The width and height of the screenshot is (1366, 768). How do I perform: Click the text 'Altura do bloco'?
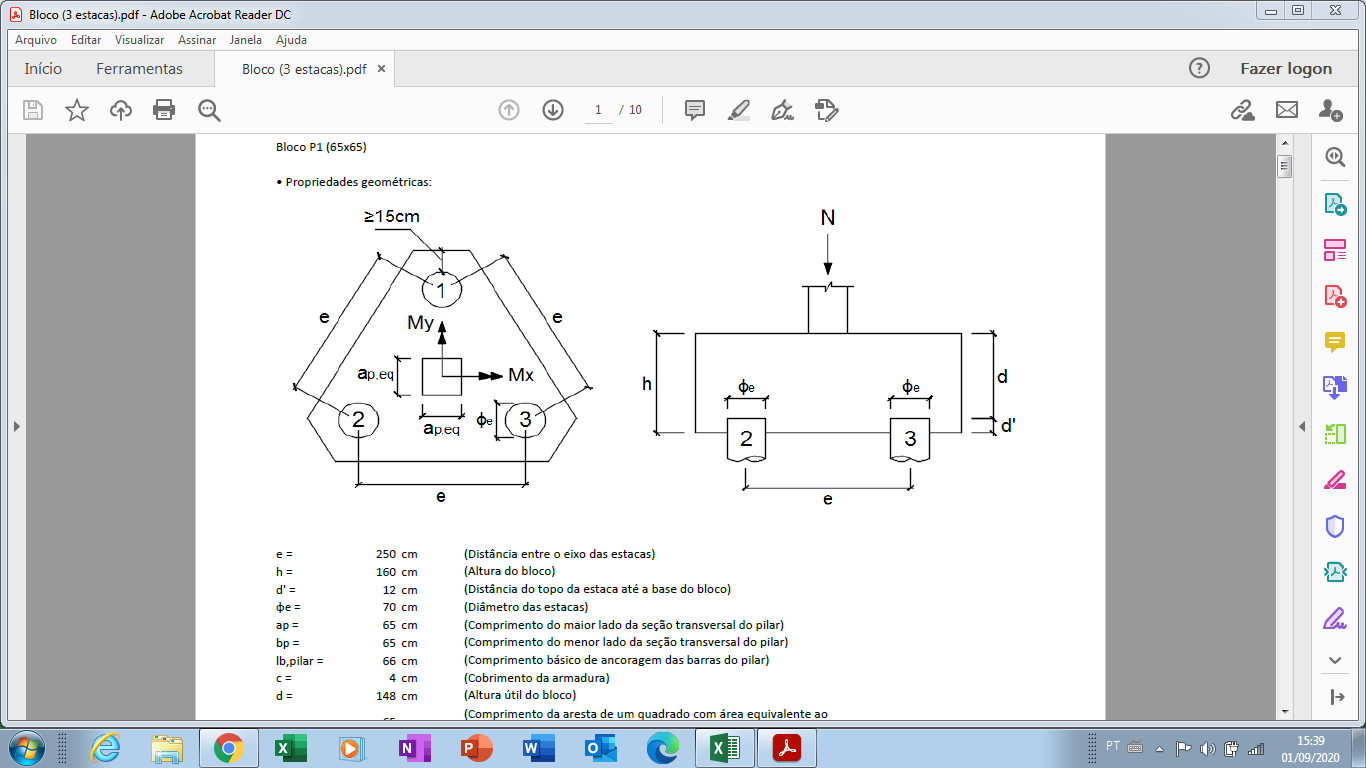coord(509,571)
